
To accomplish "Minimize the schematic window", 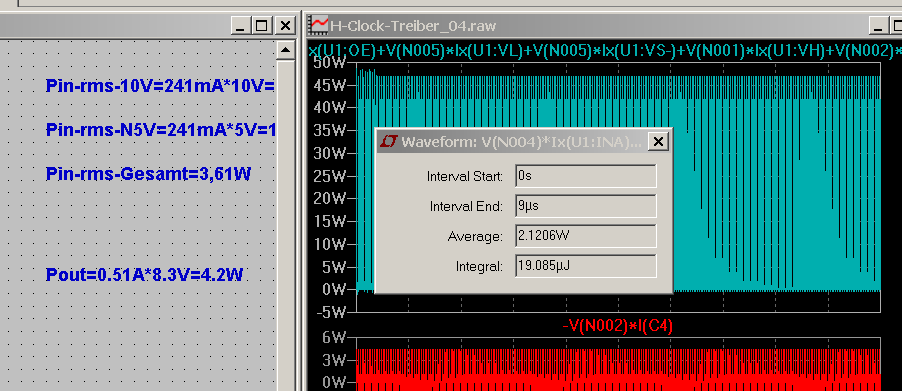I will [240, 25].
